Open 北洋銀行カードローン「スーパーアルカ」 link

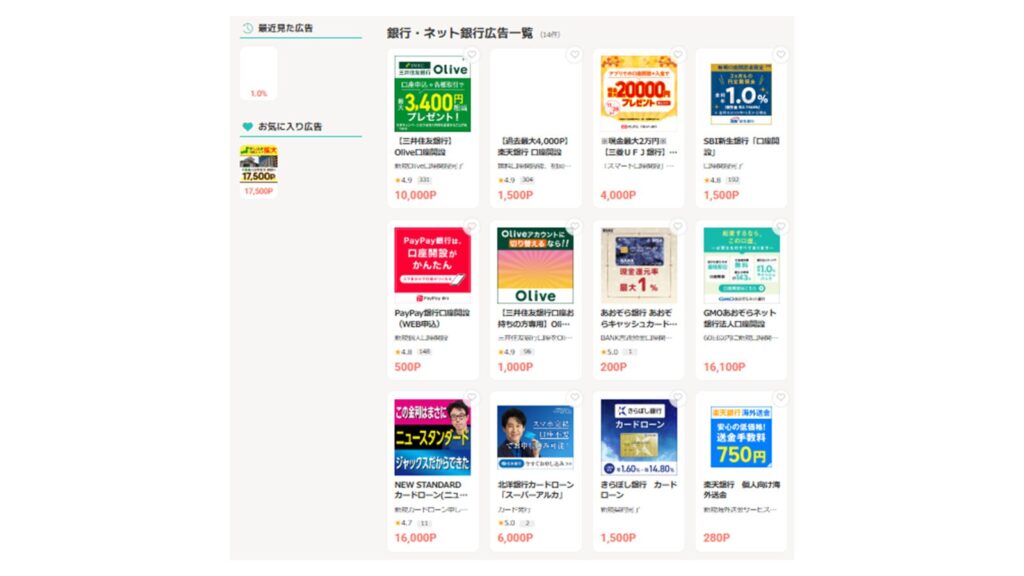pos(536,490)
